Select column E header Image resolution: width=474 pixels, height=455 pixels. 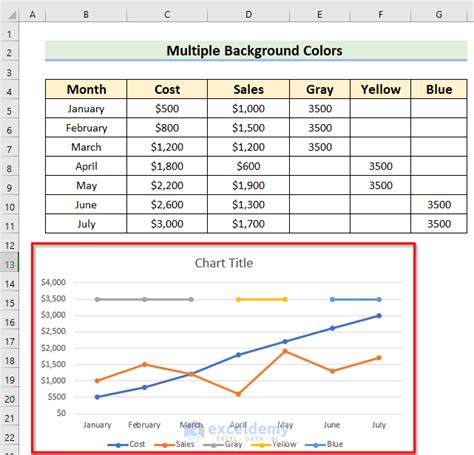pyautogui.click(x=320, y=15)
